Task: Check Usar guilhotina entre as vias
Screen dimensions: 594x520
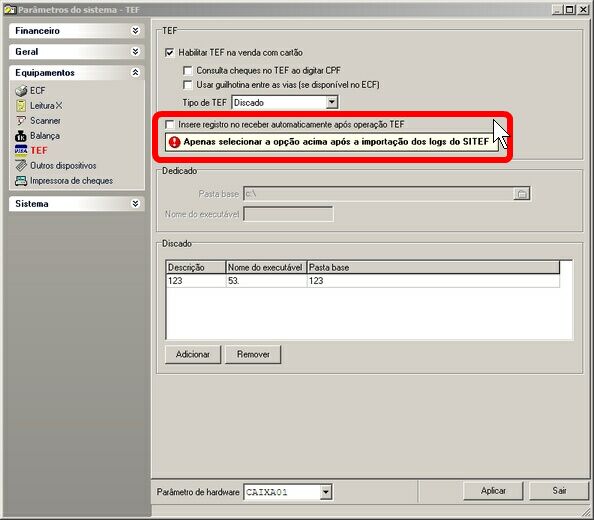Action: click(188, 85)
